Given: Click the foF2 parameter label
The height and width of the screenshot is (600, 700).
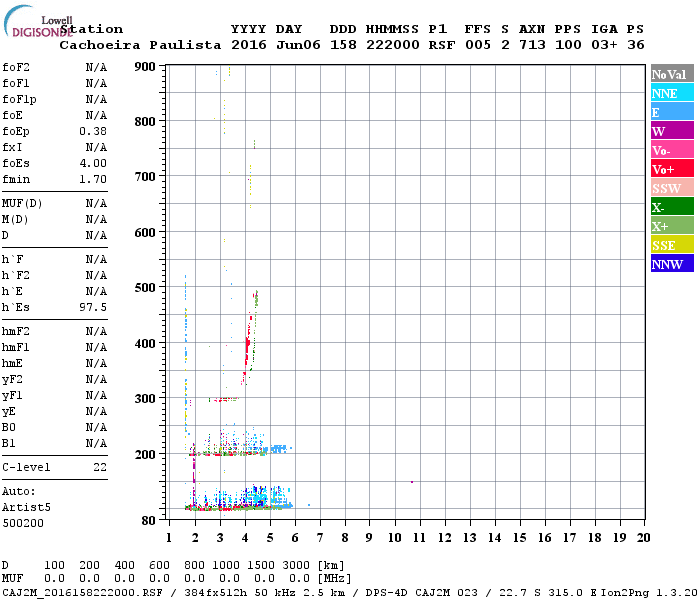Looking at the screenshot, I should (x=16, y=67).
